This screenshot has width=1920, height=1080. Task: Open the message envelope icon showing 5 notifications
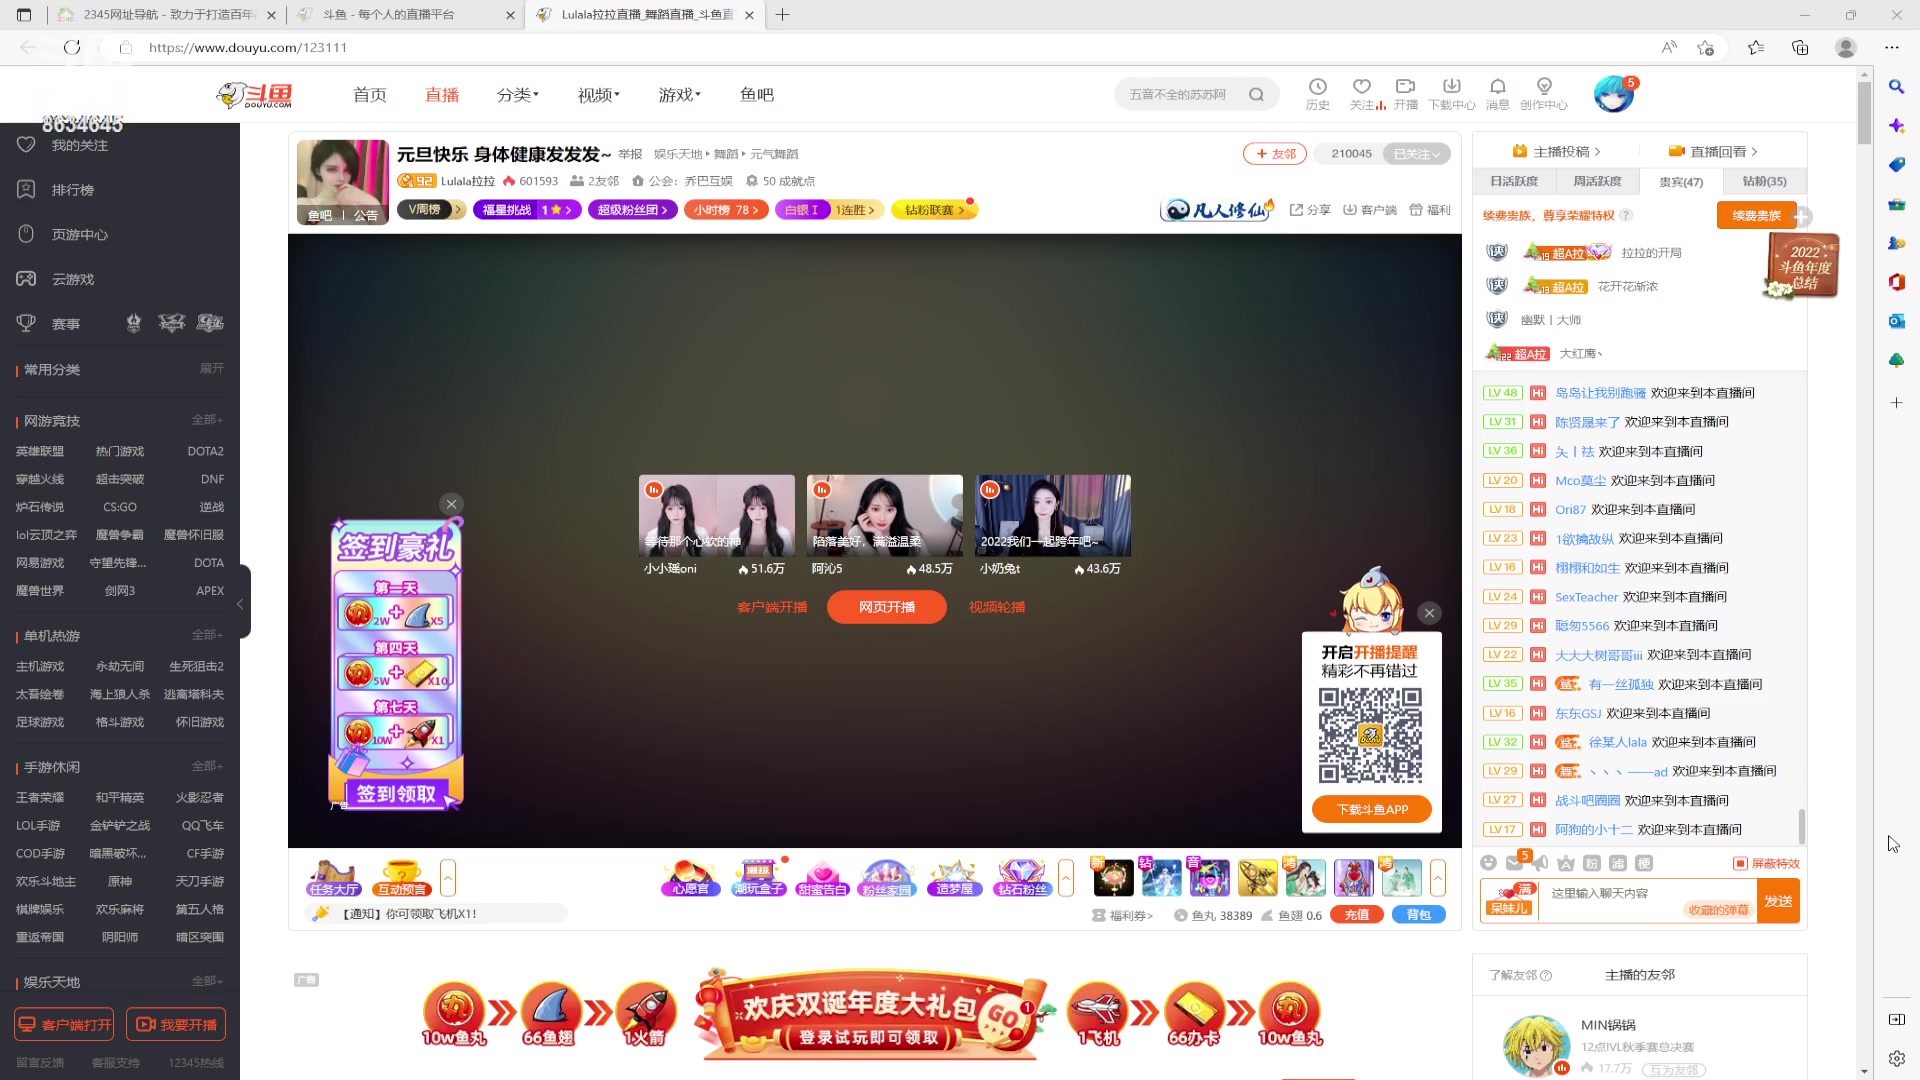[1513, 862]
